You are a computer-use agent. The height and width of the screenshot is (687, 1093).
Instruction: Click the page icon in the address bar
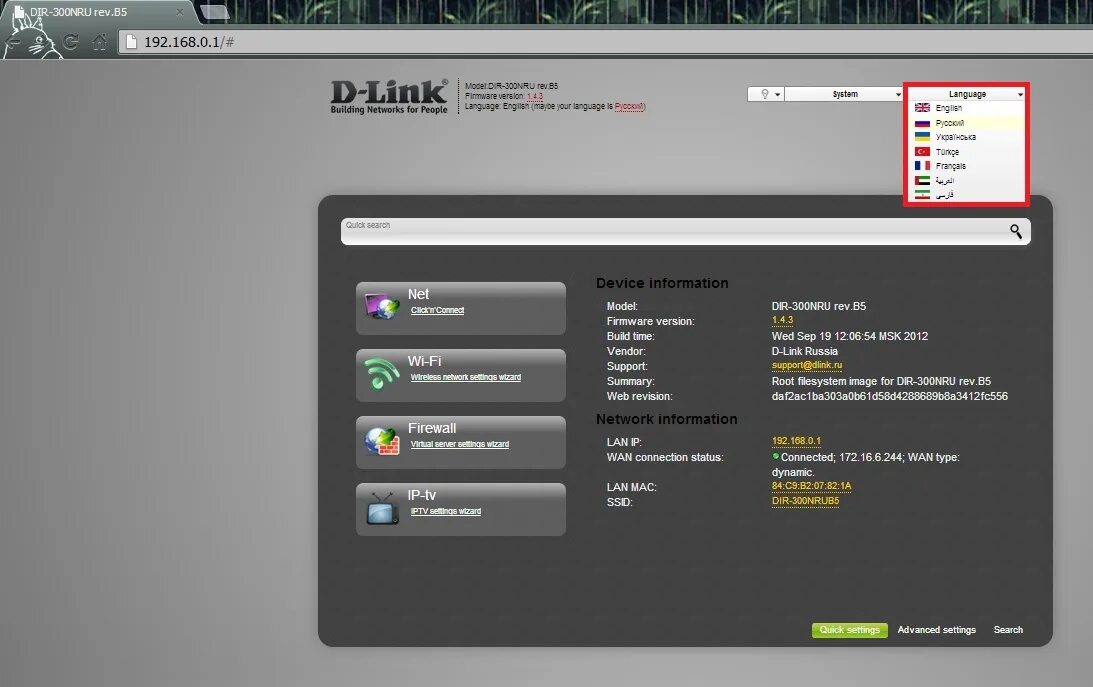(131, 42)
